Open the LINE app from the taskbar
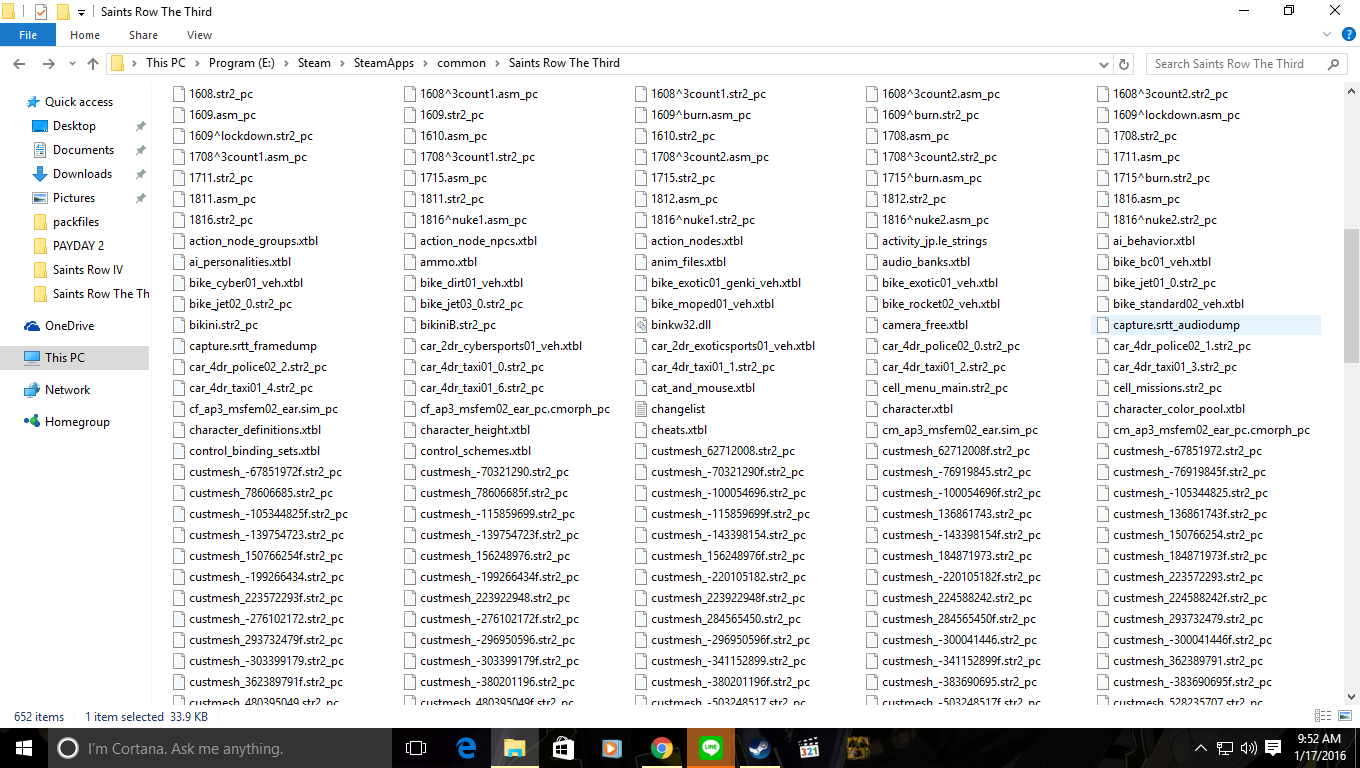Viewport: 1360px width, 768px height. click(711, 748)
